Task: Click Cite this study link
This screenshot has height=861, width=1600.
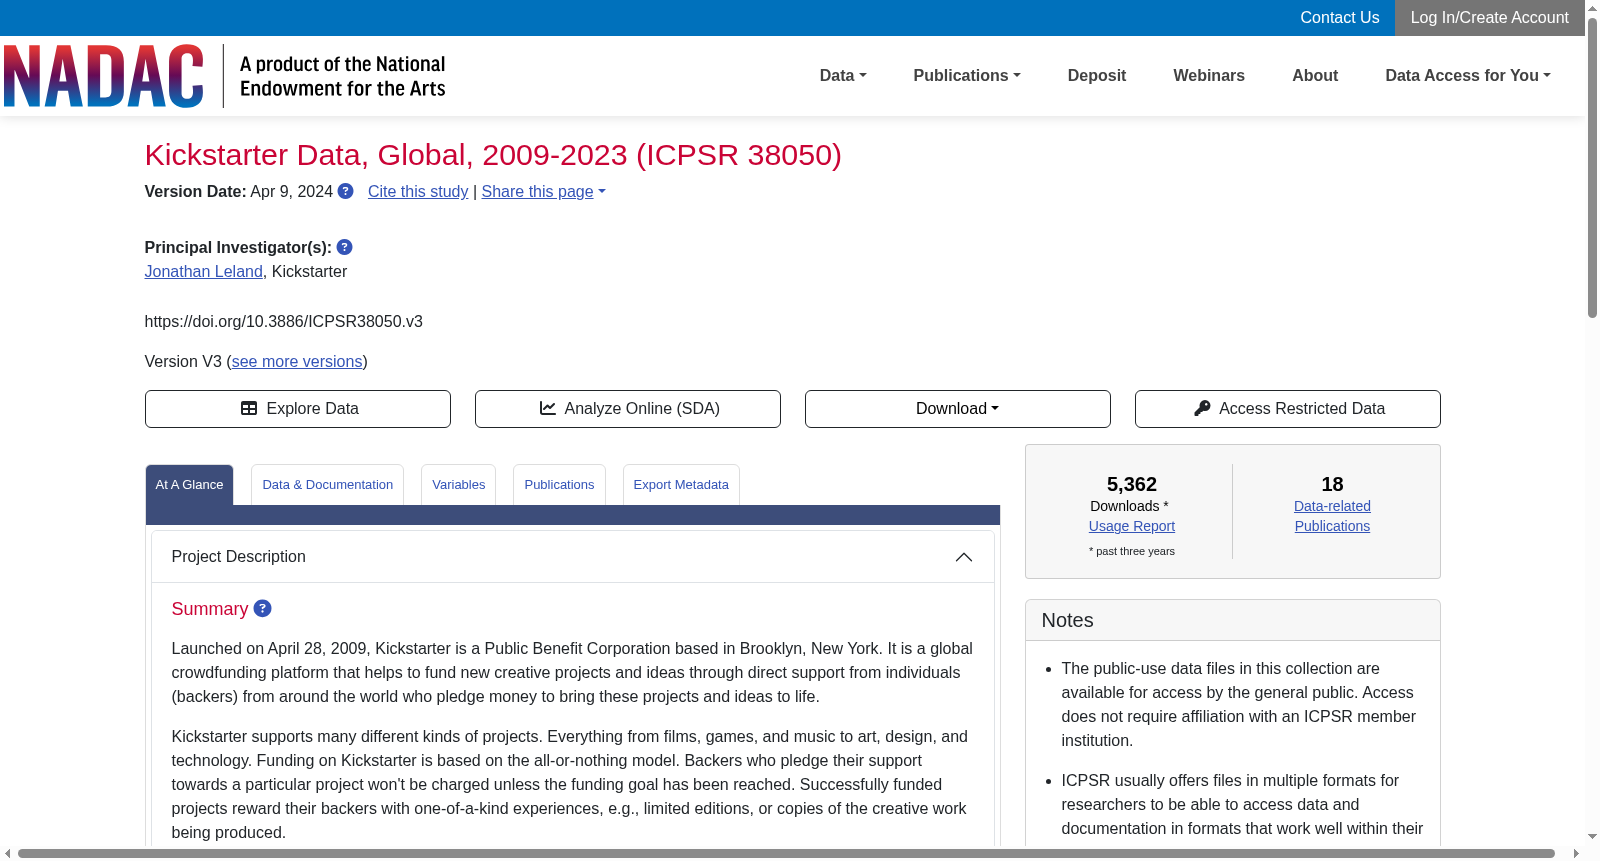Action: (x=418, y=192)
